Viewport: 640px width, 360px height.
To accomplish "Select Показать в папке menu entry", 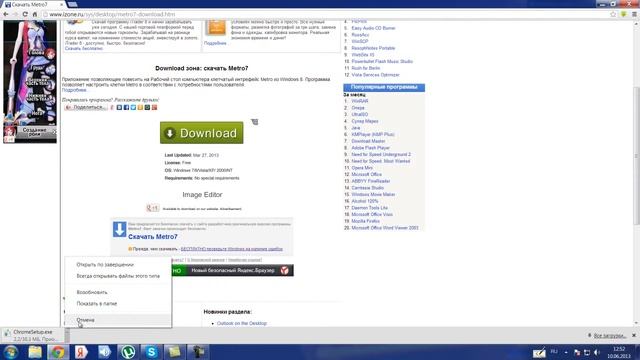I will [x=97, y=304].
